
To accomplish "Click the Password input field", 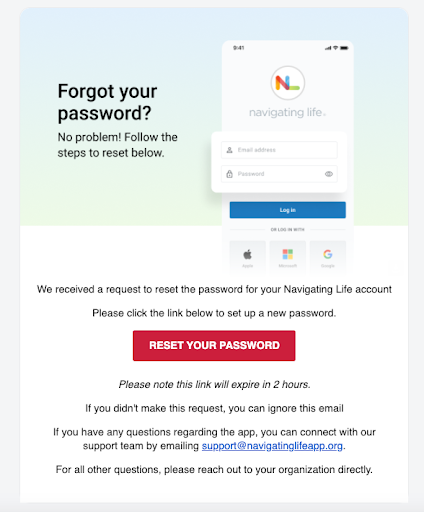I will pos(279,174).
